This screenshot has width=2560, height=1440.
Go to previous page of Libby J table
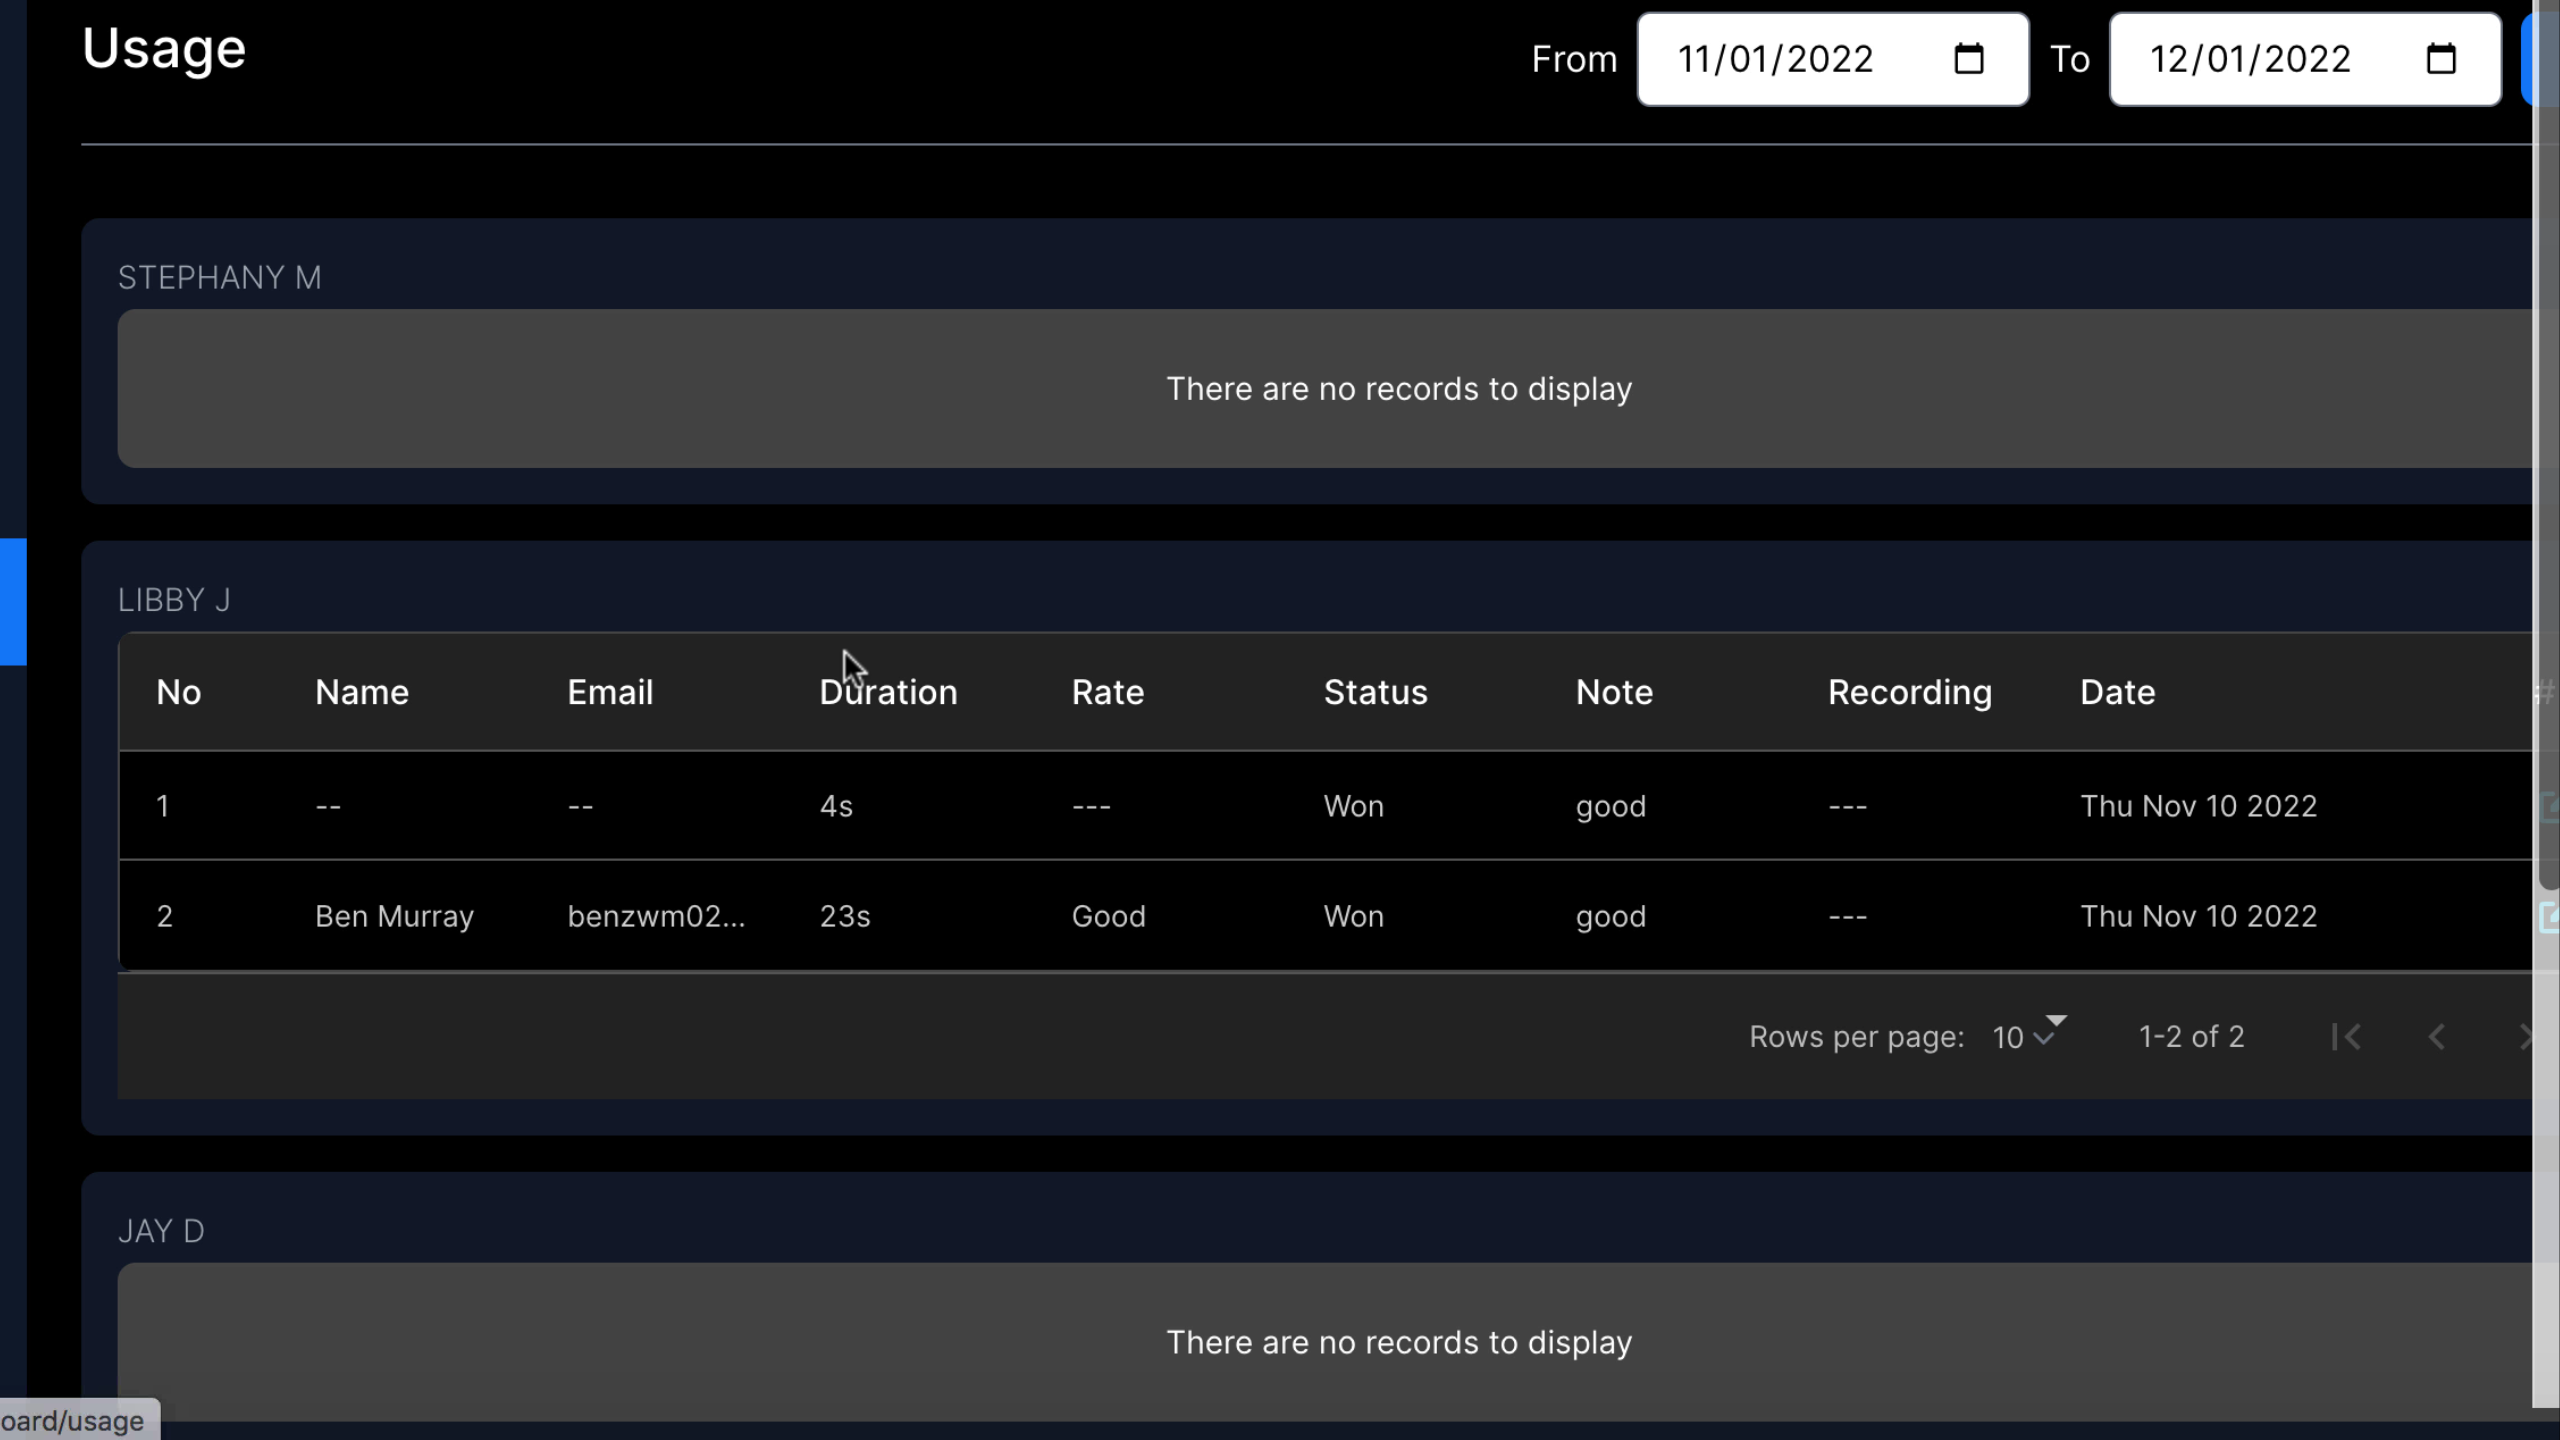[2437, 1037]
